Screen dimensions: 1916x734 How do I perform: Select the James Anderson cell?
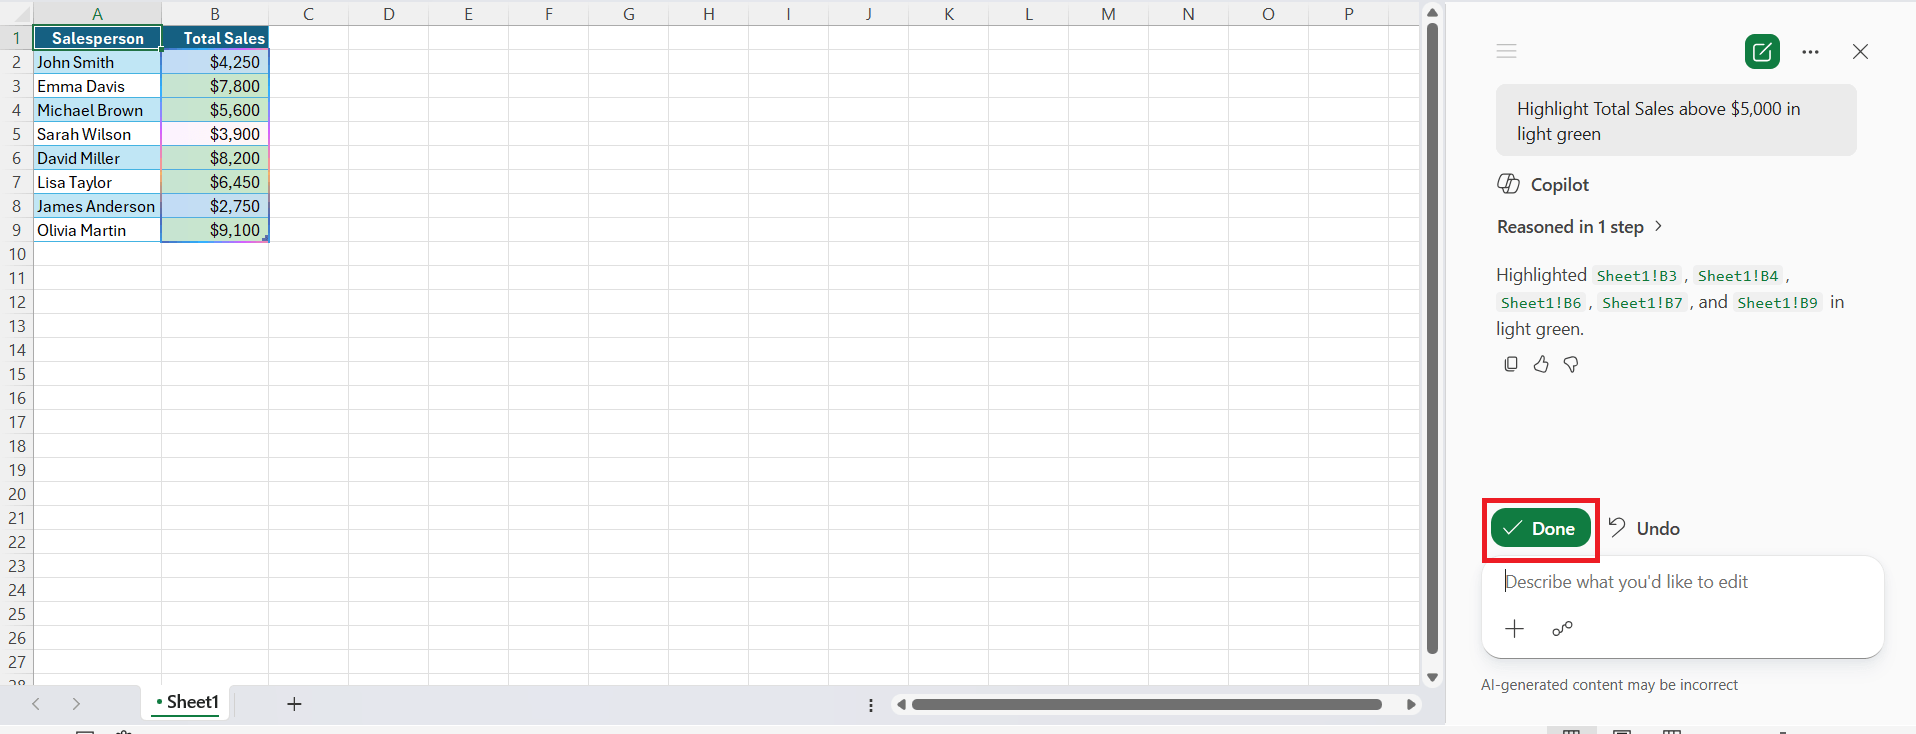point(97,206)
